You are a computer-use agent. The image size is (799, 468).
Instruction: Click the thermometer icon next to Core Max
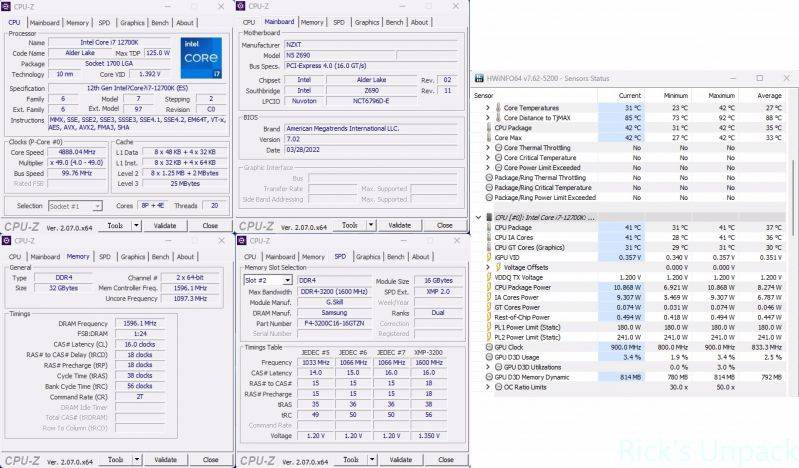(x=489, y=138)
